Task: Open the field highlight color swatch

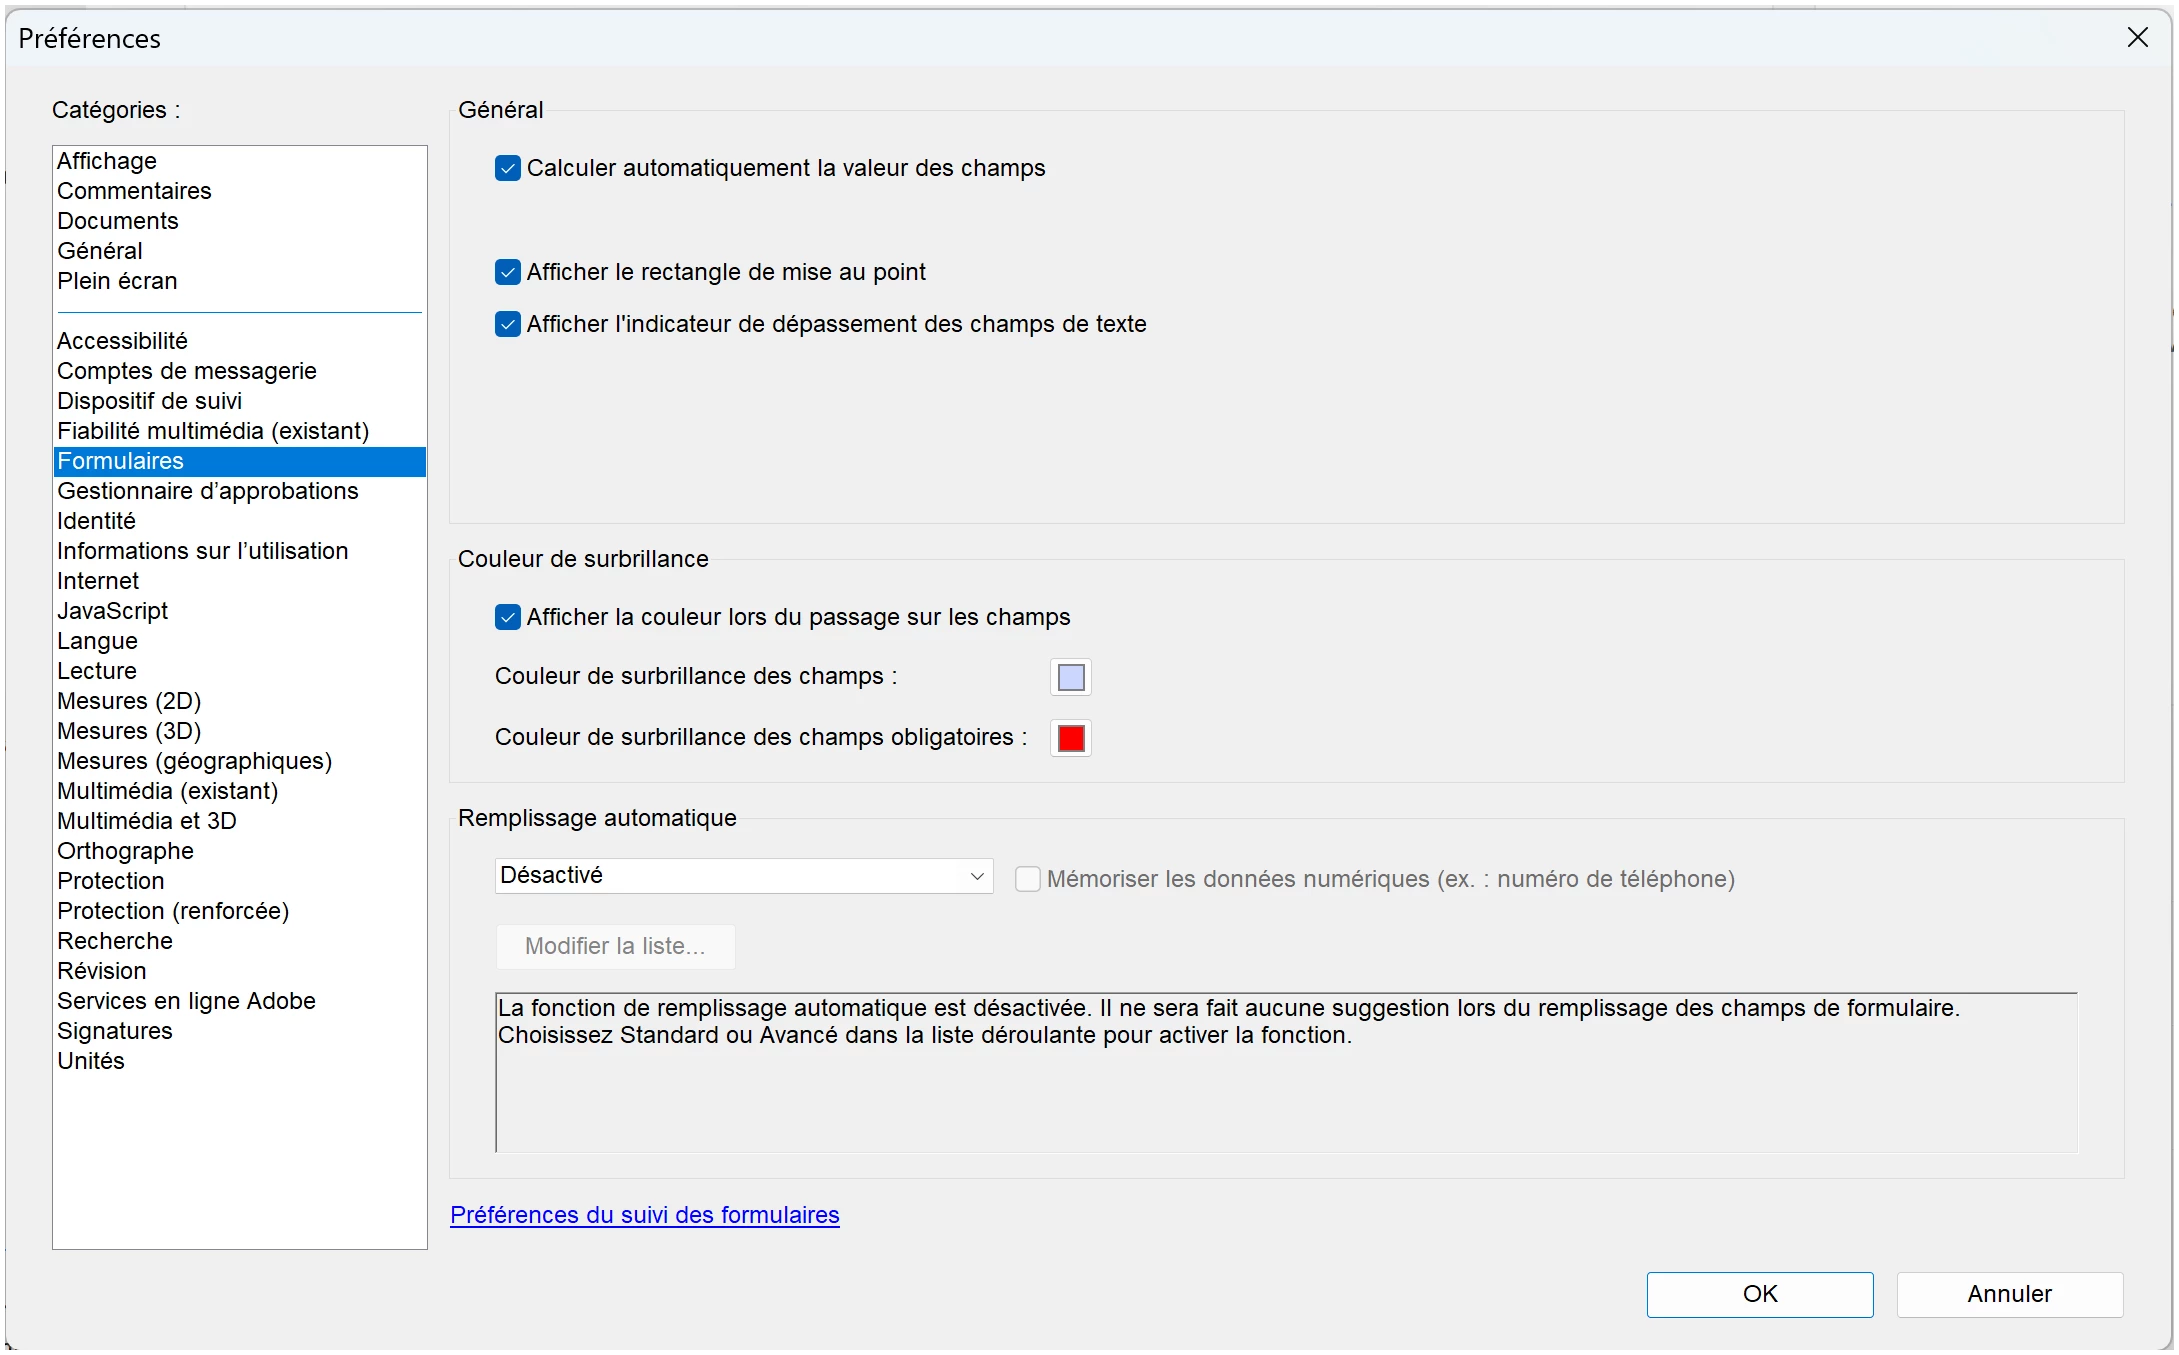Action: [x=1070, y=677]
